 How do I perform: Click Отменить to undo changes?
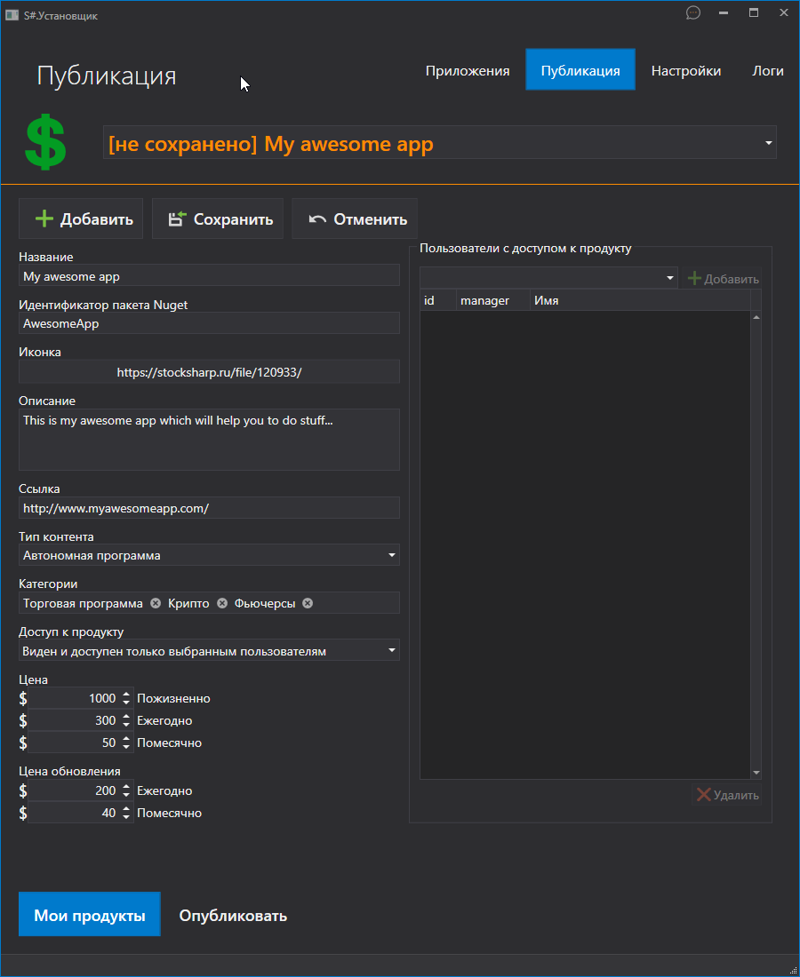[355, 219]
